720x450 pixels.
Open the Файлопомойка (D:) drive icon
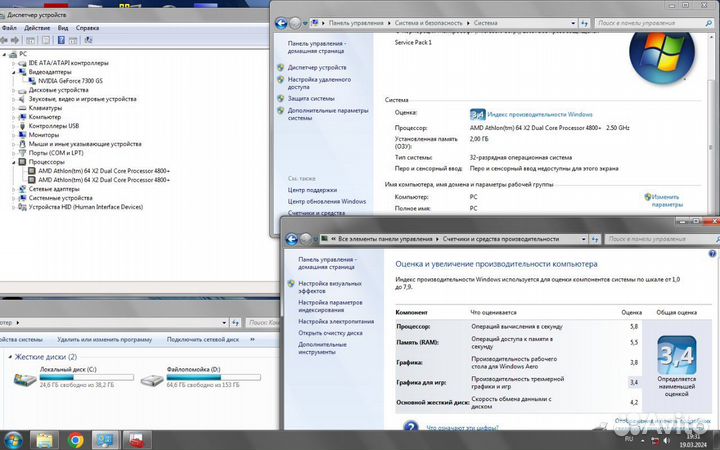(x=152, y=379)
